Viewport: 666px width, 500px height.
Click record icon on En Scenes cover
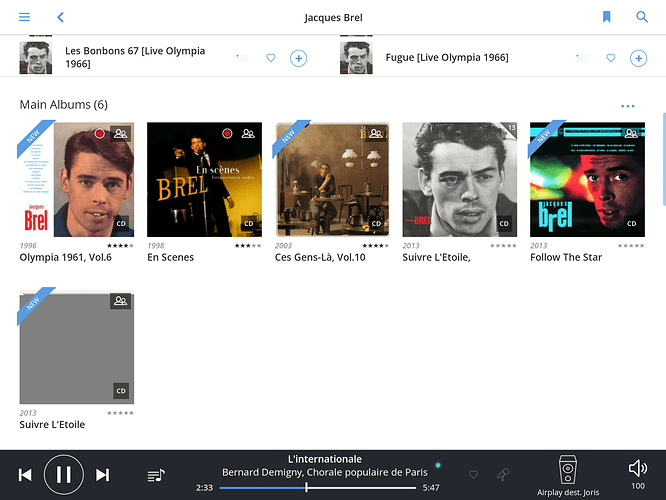tap(227, 133)
